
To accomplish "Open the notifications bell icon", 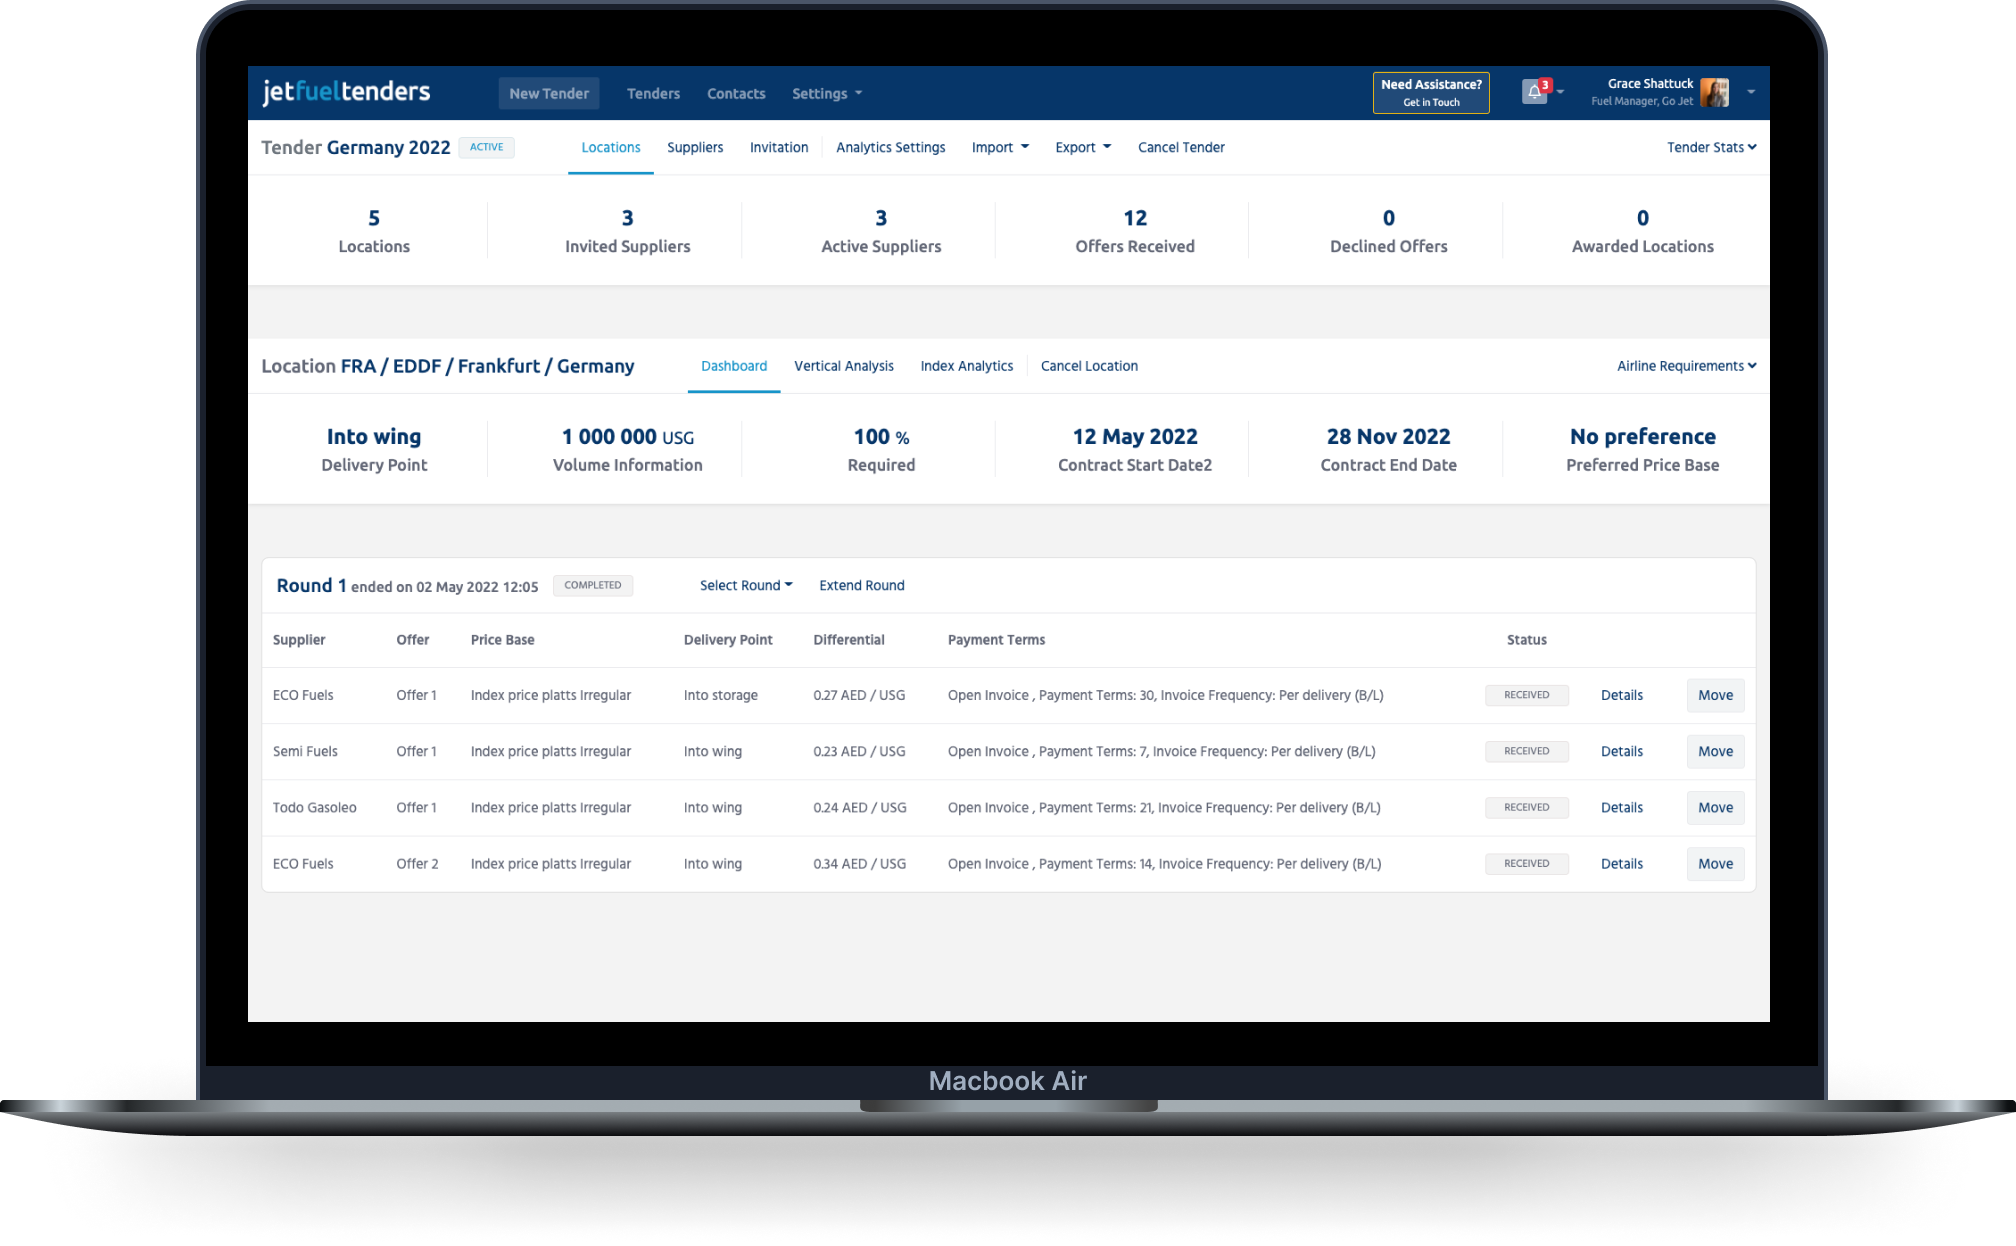I will (x=1534, y=93).
